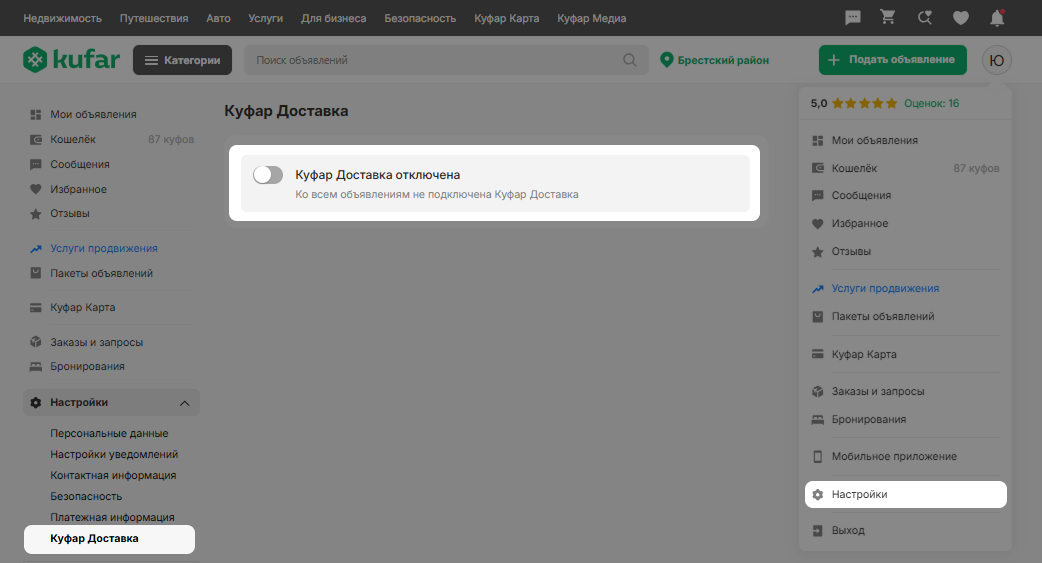The height and width of the screenshot is (563, 1042).
Task: Collapse the Настройки section chevron in sidebar
Action: point(184,403)
